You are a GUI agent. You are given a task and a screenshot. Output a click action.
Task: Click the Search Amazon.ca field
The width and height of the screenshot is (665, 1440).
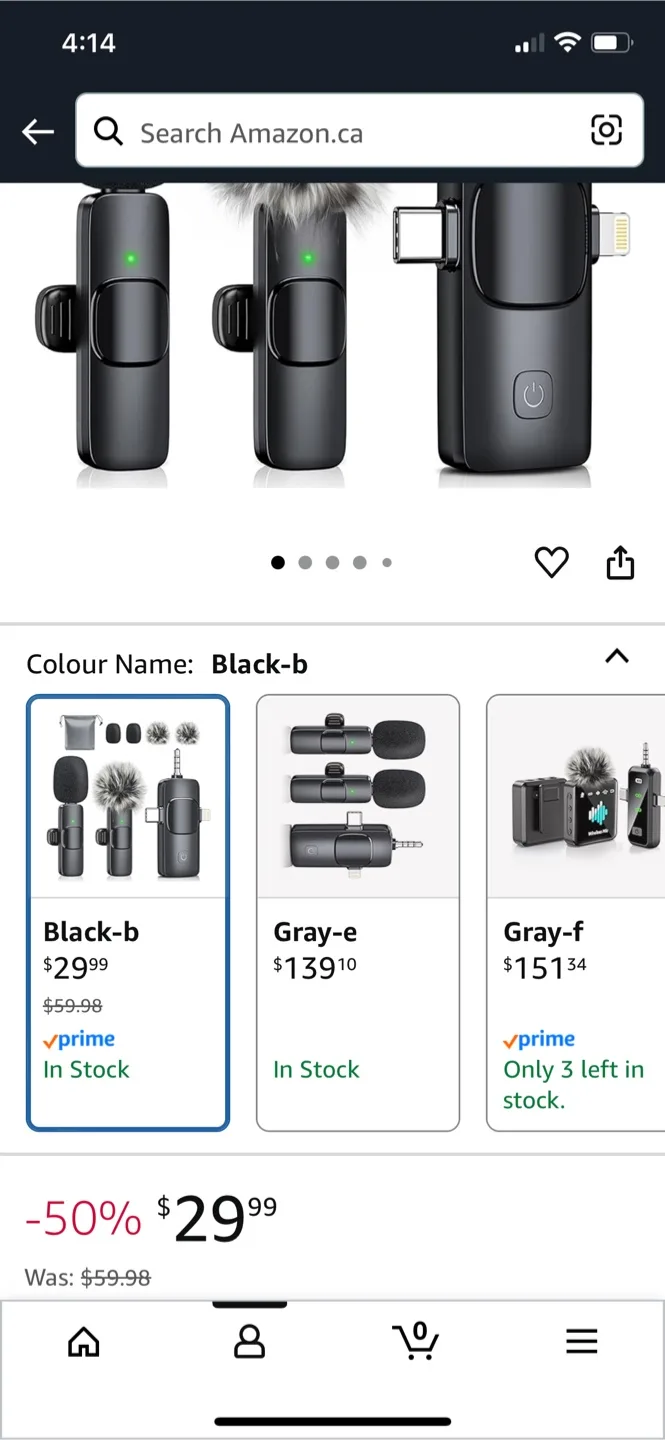pos(359,131)
